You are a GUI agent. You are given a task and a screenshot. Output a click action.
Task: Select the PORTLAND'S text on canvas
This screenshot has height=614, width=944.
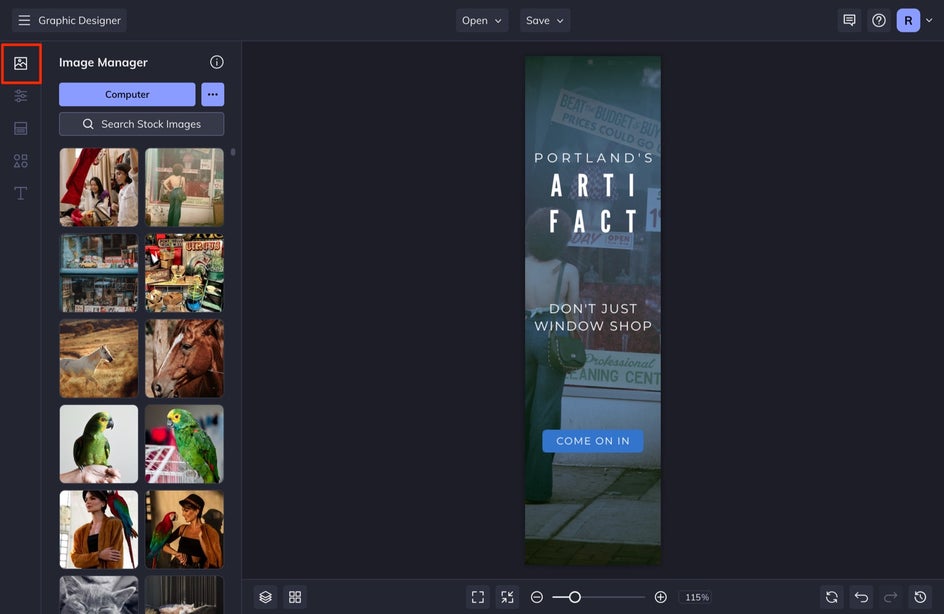594,158
